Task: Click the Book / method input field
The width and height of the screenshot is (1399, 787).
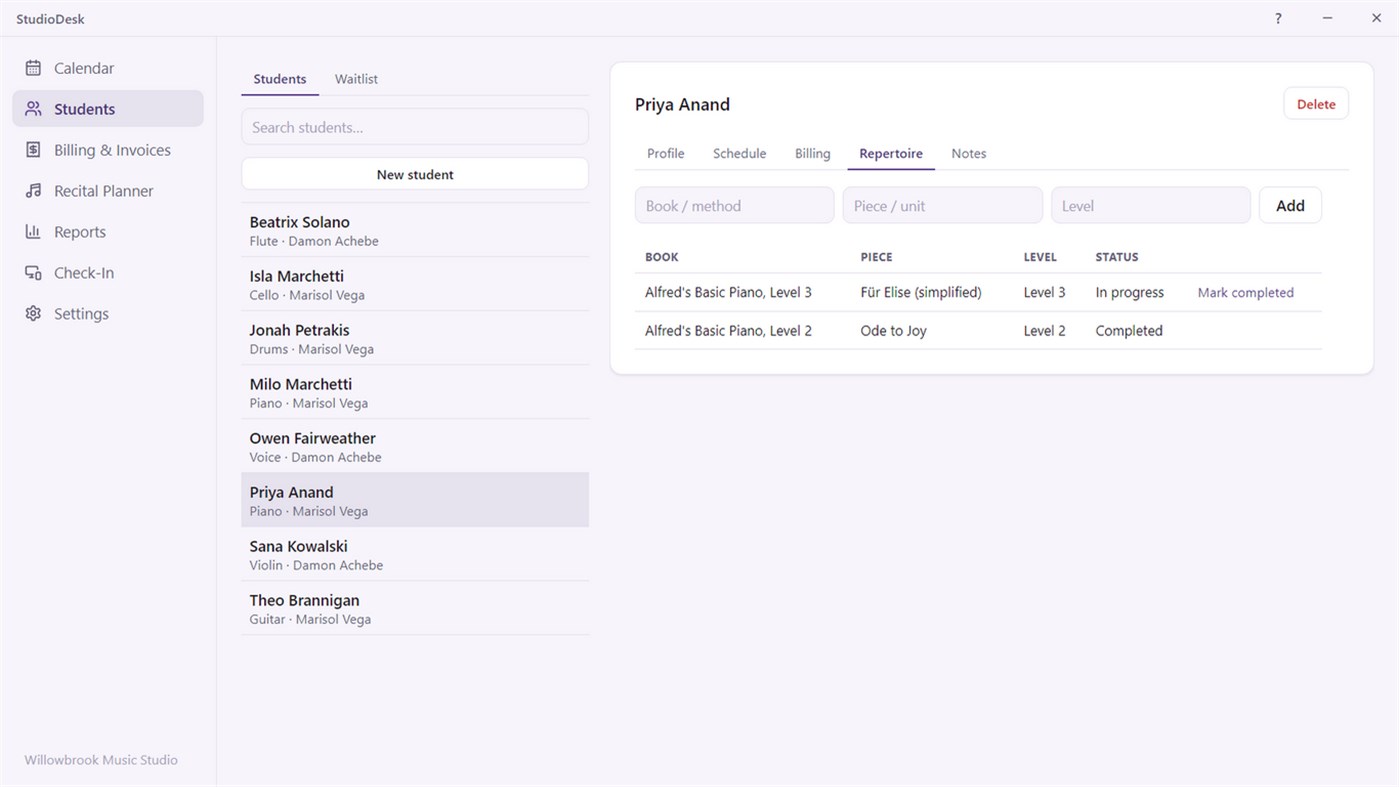Action: tap(734, 205)
